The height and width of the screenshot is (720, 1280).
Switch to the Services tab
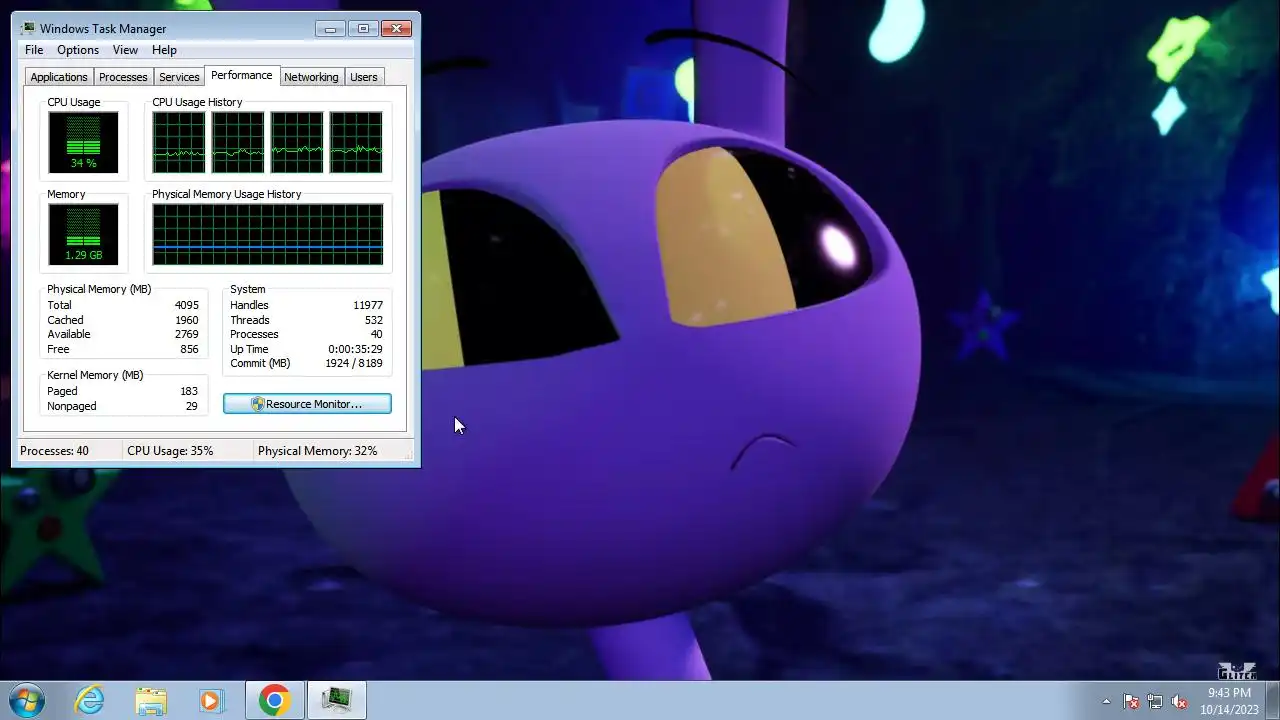point(179,77)
